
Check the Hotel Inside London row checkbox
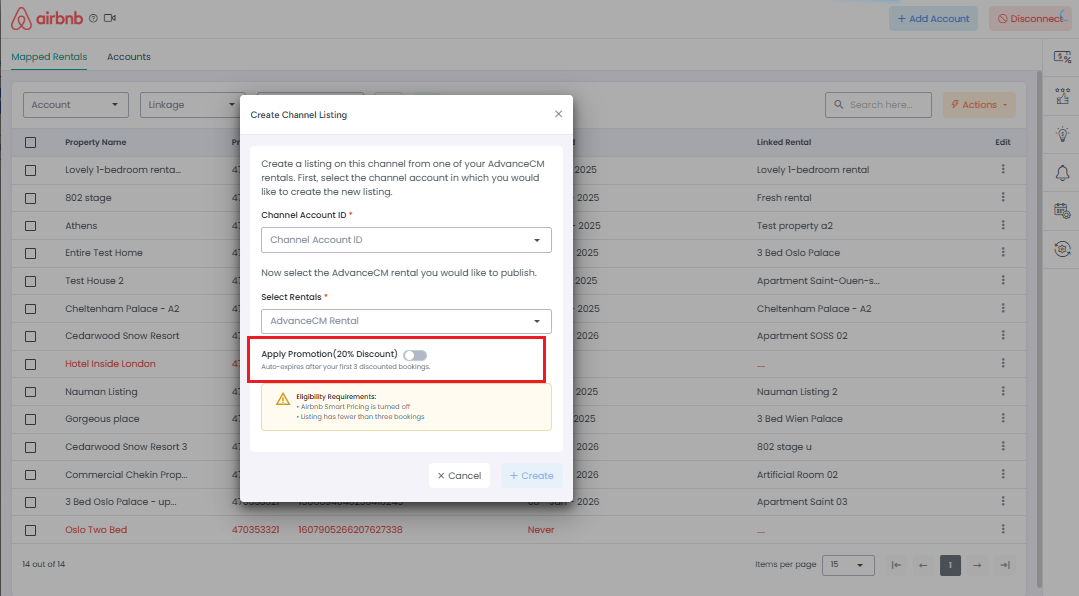click(30, 364)
